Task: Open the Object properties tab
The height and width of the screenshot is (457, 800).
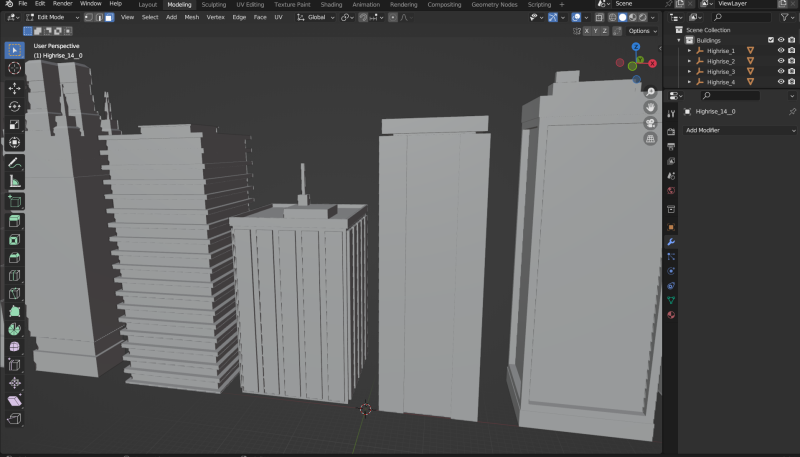Action: tap(671, 227)
